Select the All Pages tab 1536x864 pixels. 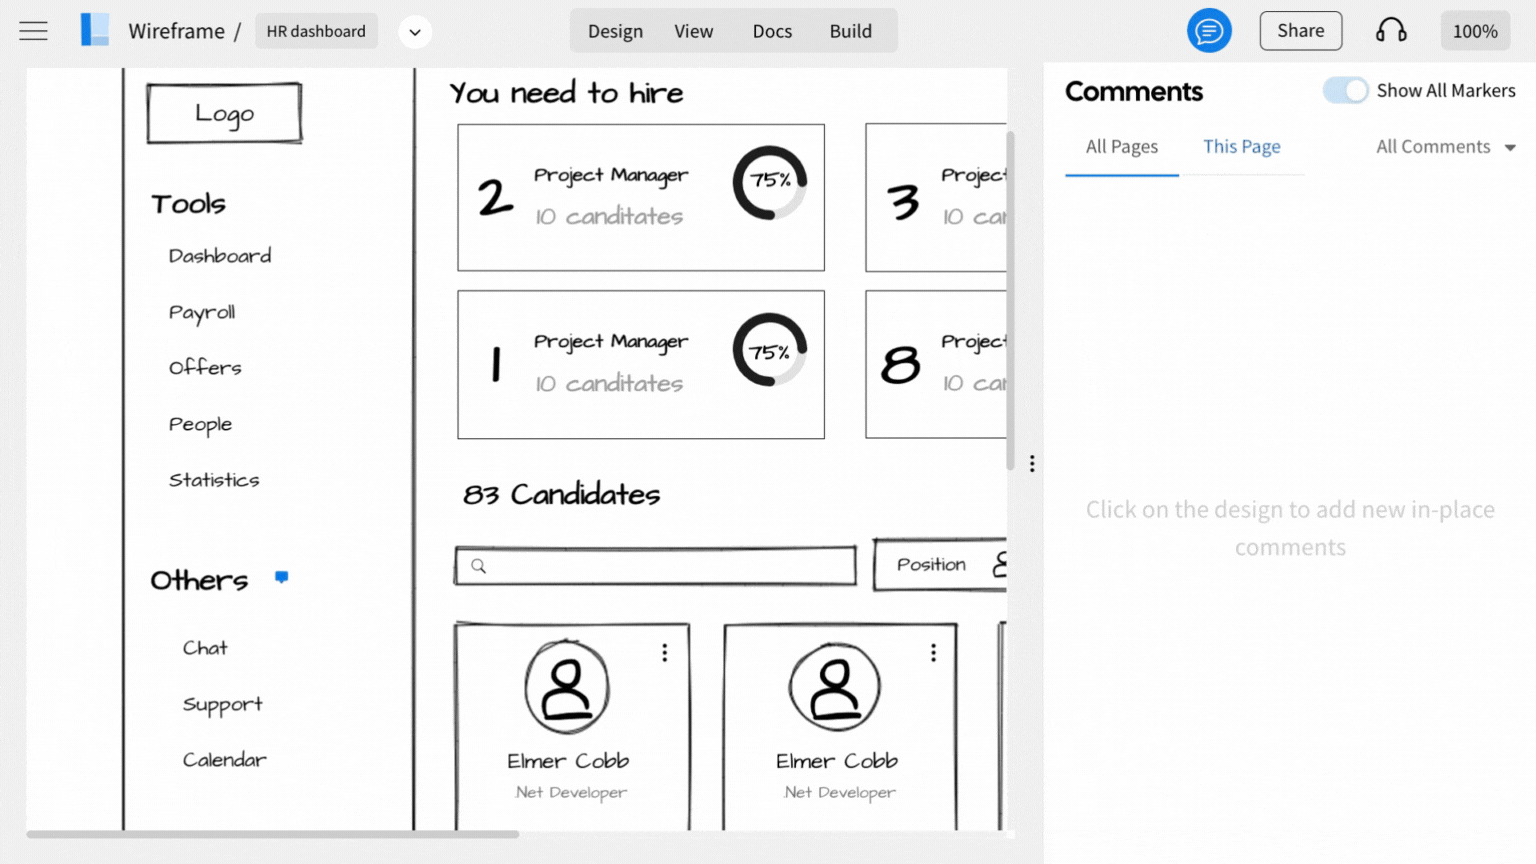tap(1121, 147)
